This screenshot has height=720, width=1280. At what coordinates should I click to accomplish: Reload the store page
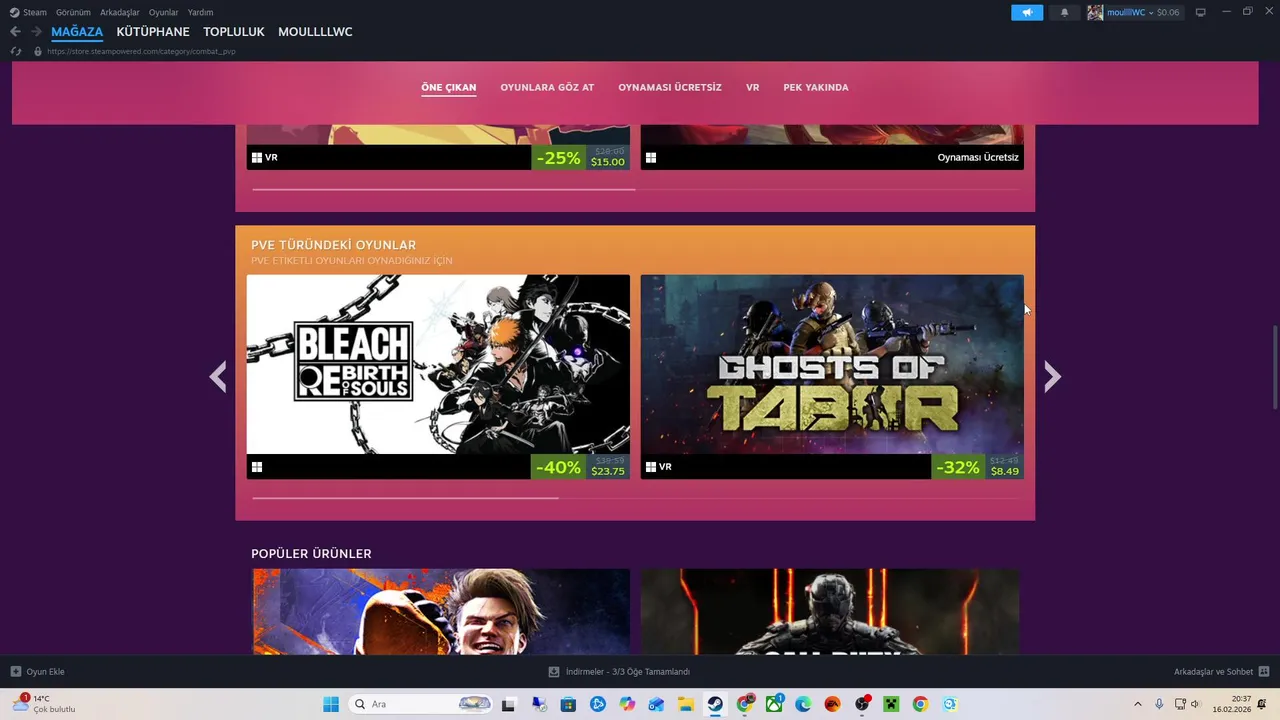coord(15,51)
